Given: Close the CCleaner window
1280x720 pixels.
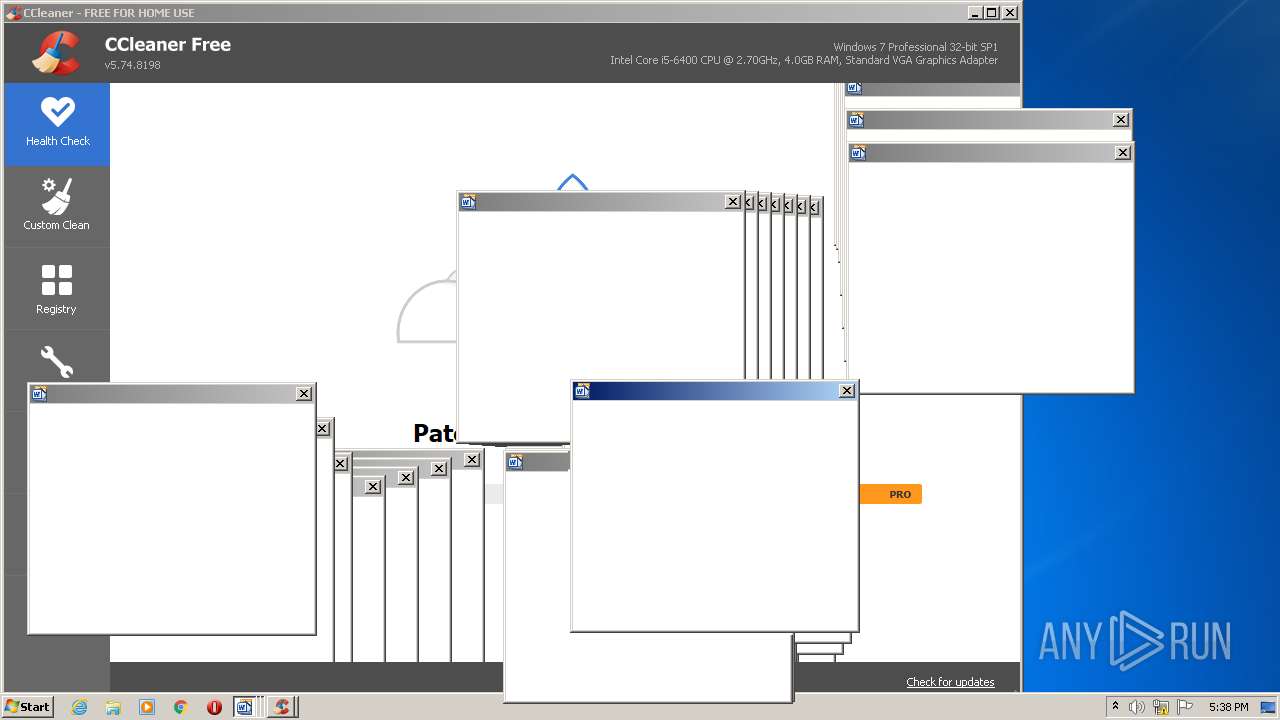Looking at the screenshot, I should click(1010, 13).
